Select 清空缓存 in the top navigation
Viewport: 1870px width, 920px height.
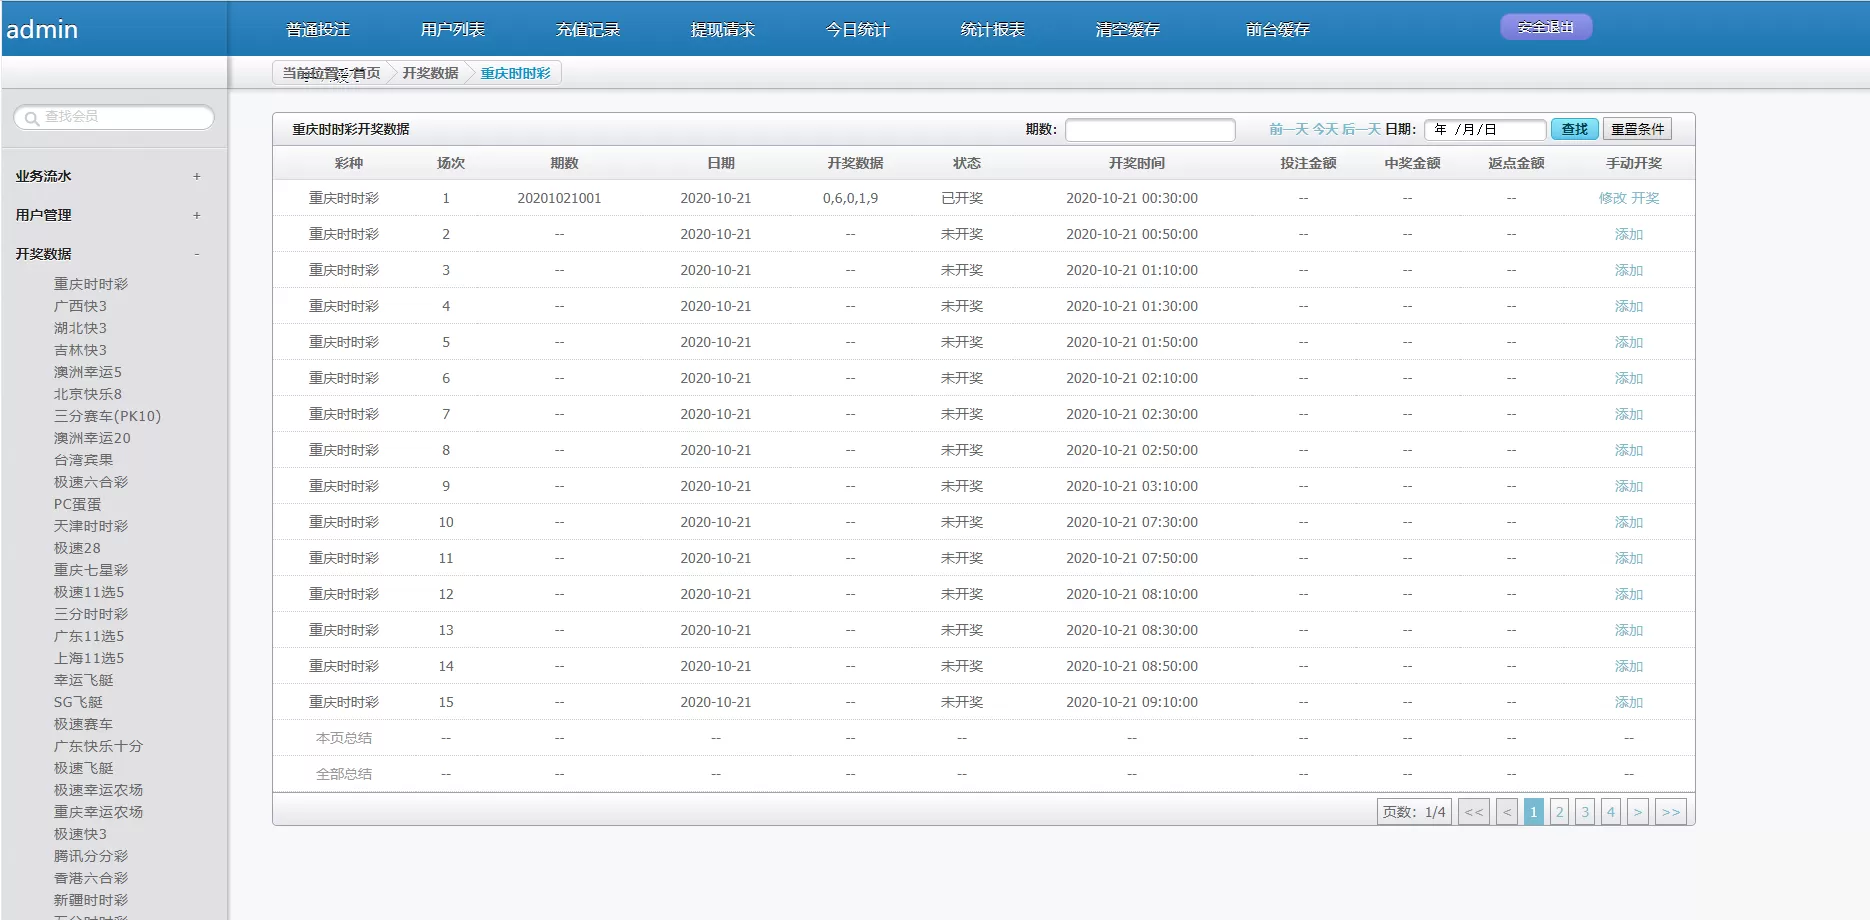click(1127, 29)
